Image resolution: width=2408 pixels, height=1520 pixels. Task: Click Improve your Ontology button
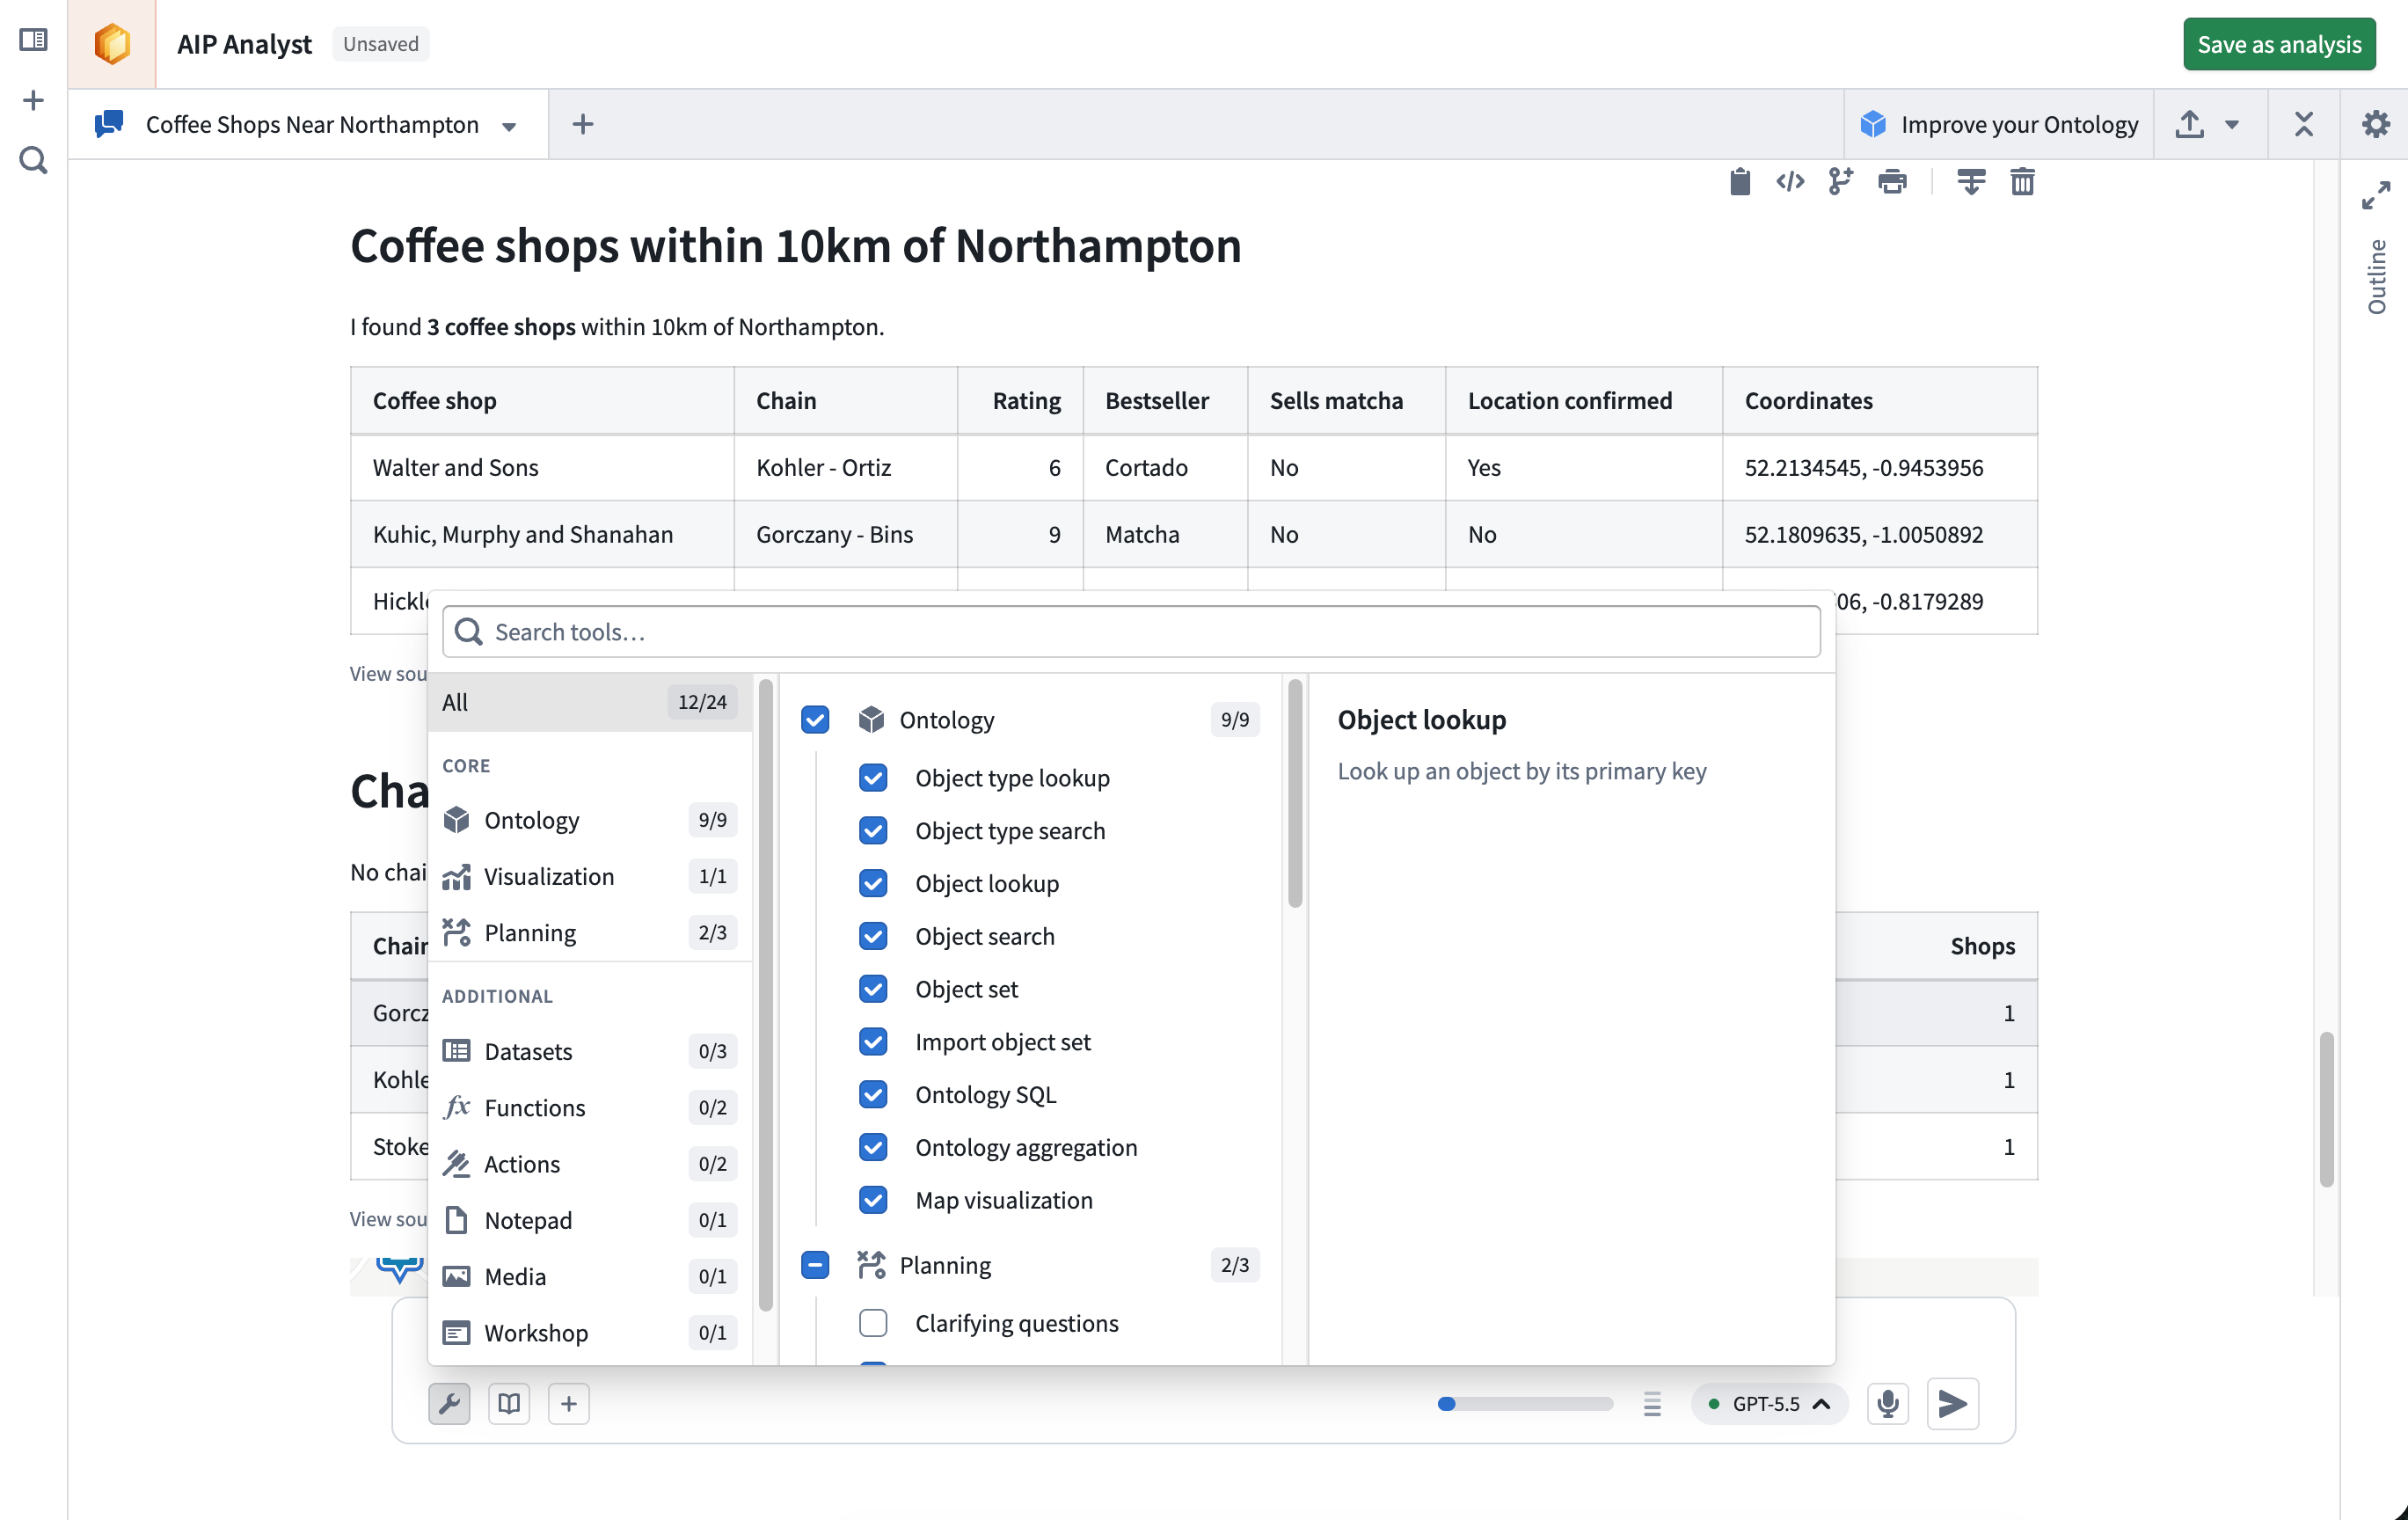click(1999, 124)
